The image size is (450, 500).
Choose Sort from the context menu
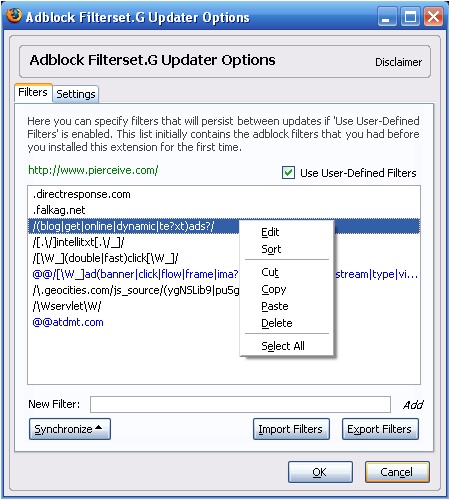point(271,249)
